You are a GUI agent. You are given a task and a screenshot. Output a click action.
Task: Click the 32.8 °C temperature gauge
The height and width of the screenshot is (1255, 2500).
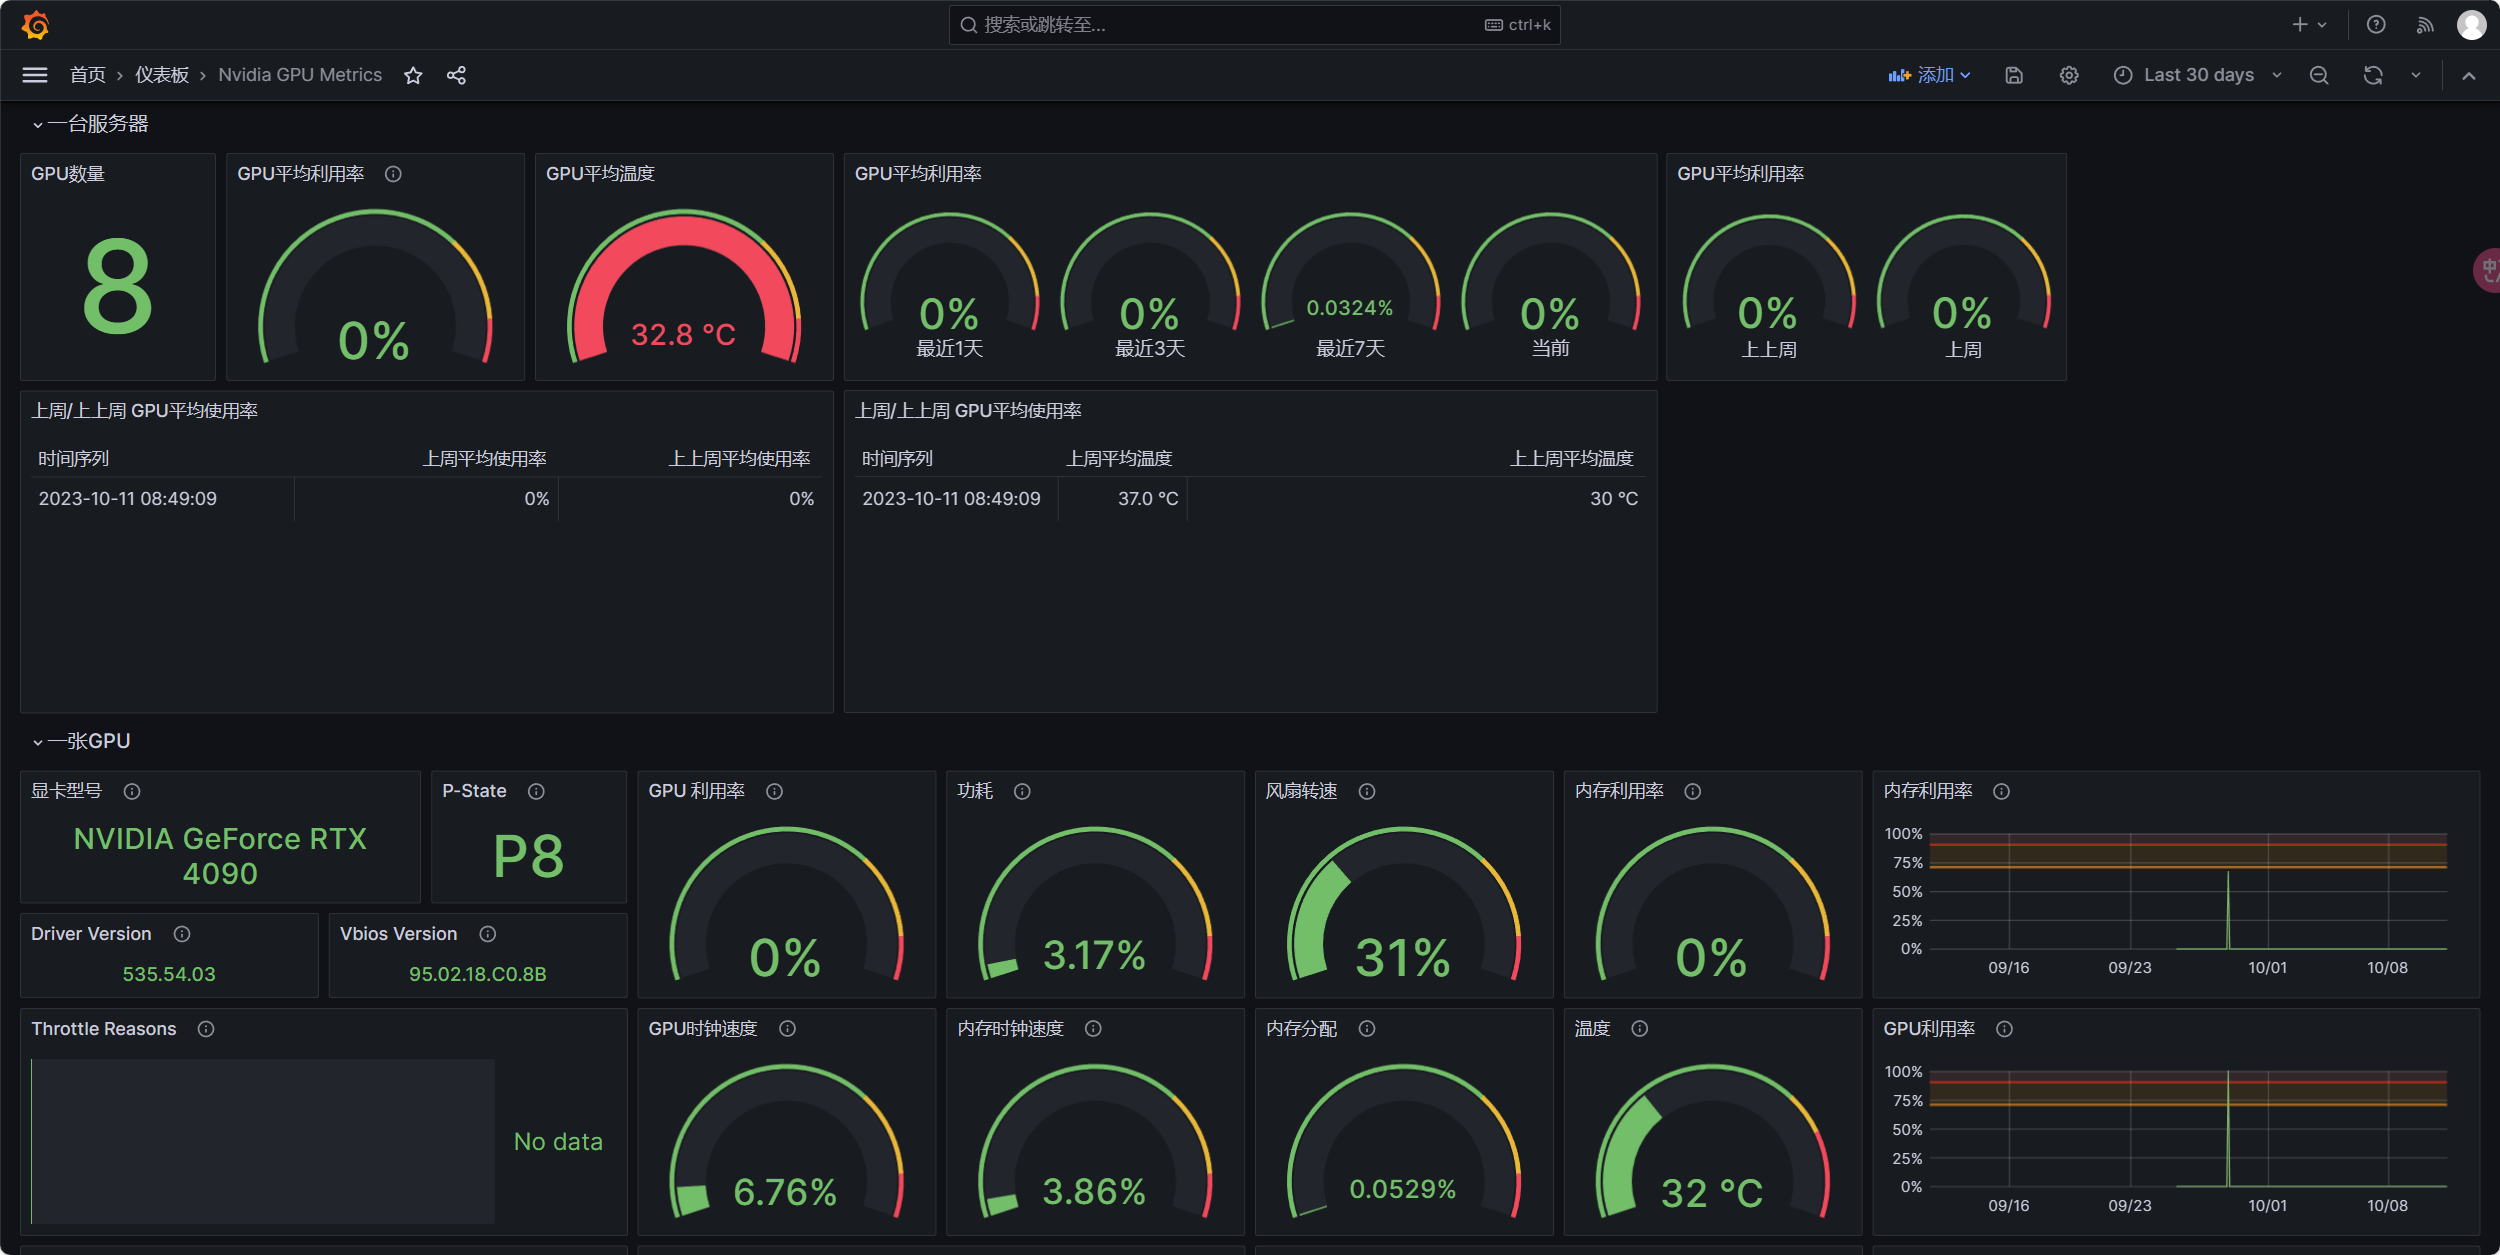pyautogui.click(x=684, y=287)
